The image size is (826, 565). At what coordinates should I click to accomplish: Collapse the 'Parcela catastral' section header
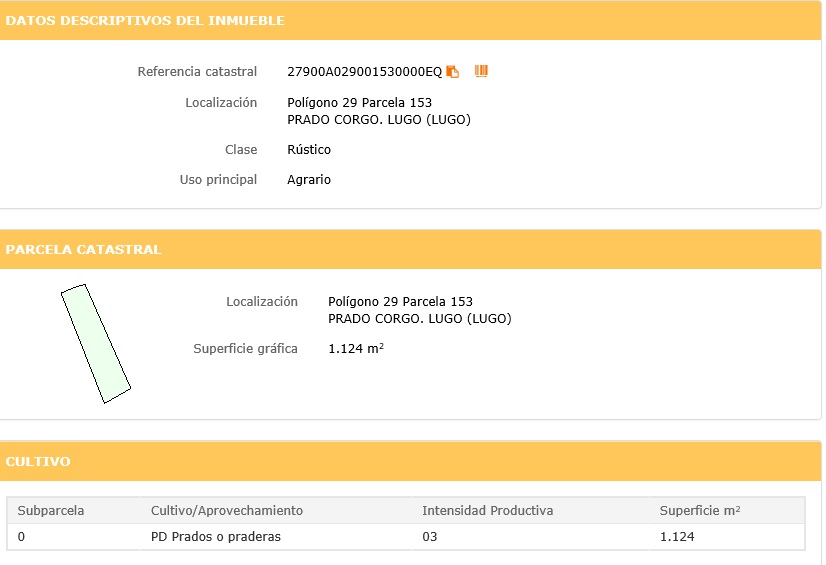click(83, 250)
